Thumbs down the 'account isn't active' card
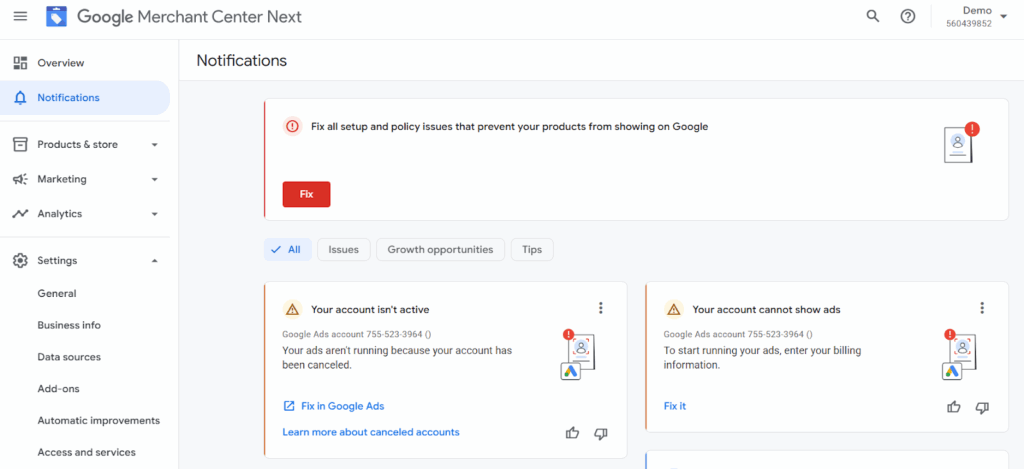Image resolution: width=1024 pixels, height=469 pixels. coord(601,433)
